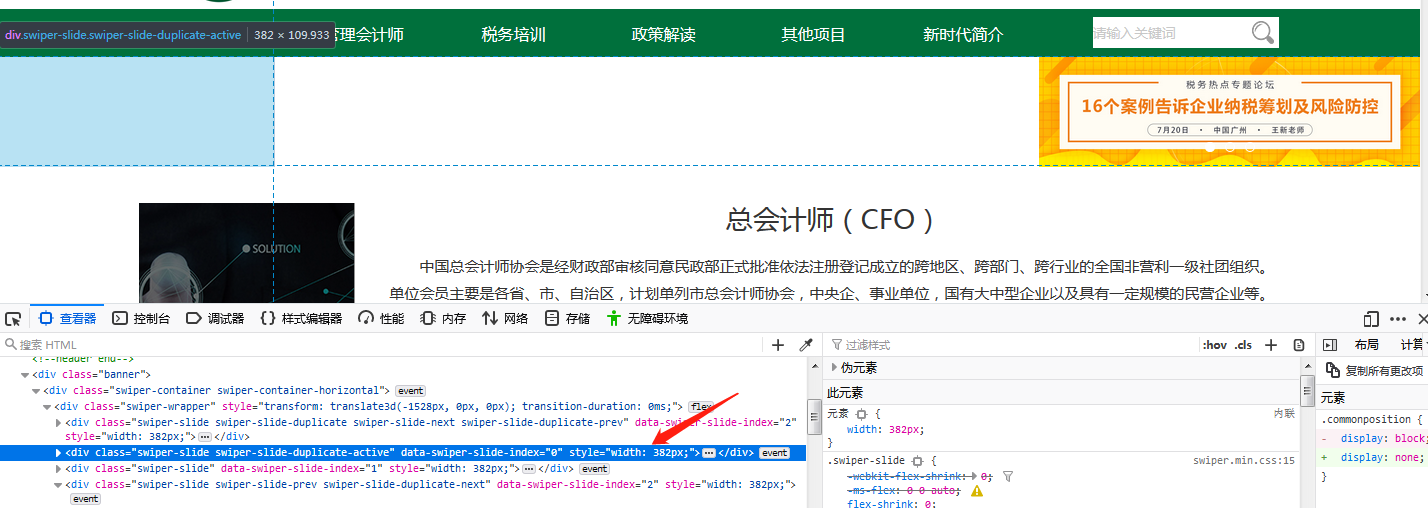The image size is (1428, 508).
Task: Switch to the 性能 performance tab
Action: (381, 319)
